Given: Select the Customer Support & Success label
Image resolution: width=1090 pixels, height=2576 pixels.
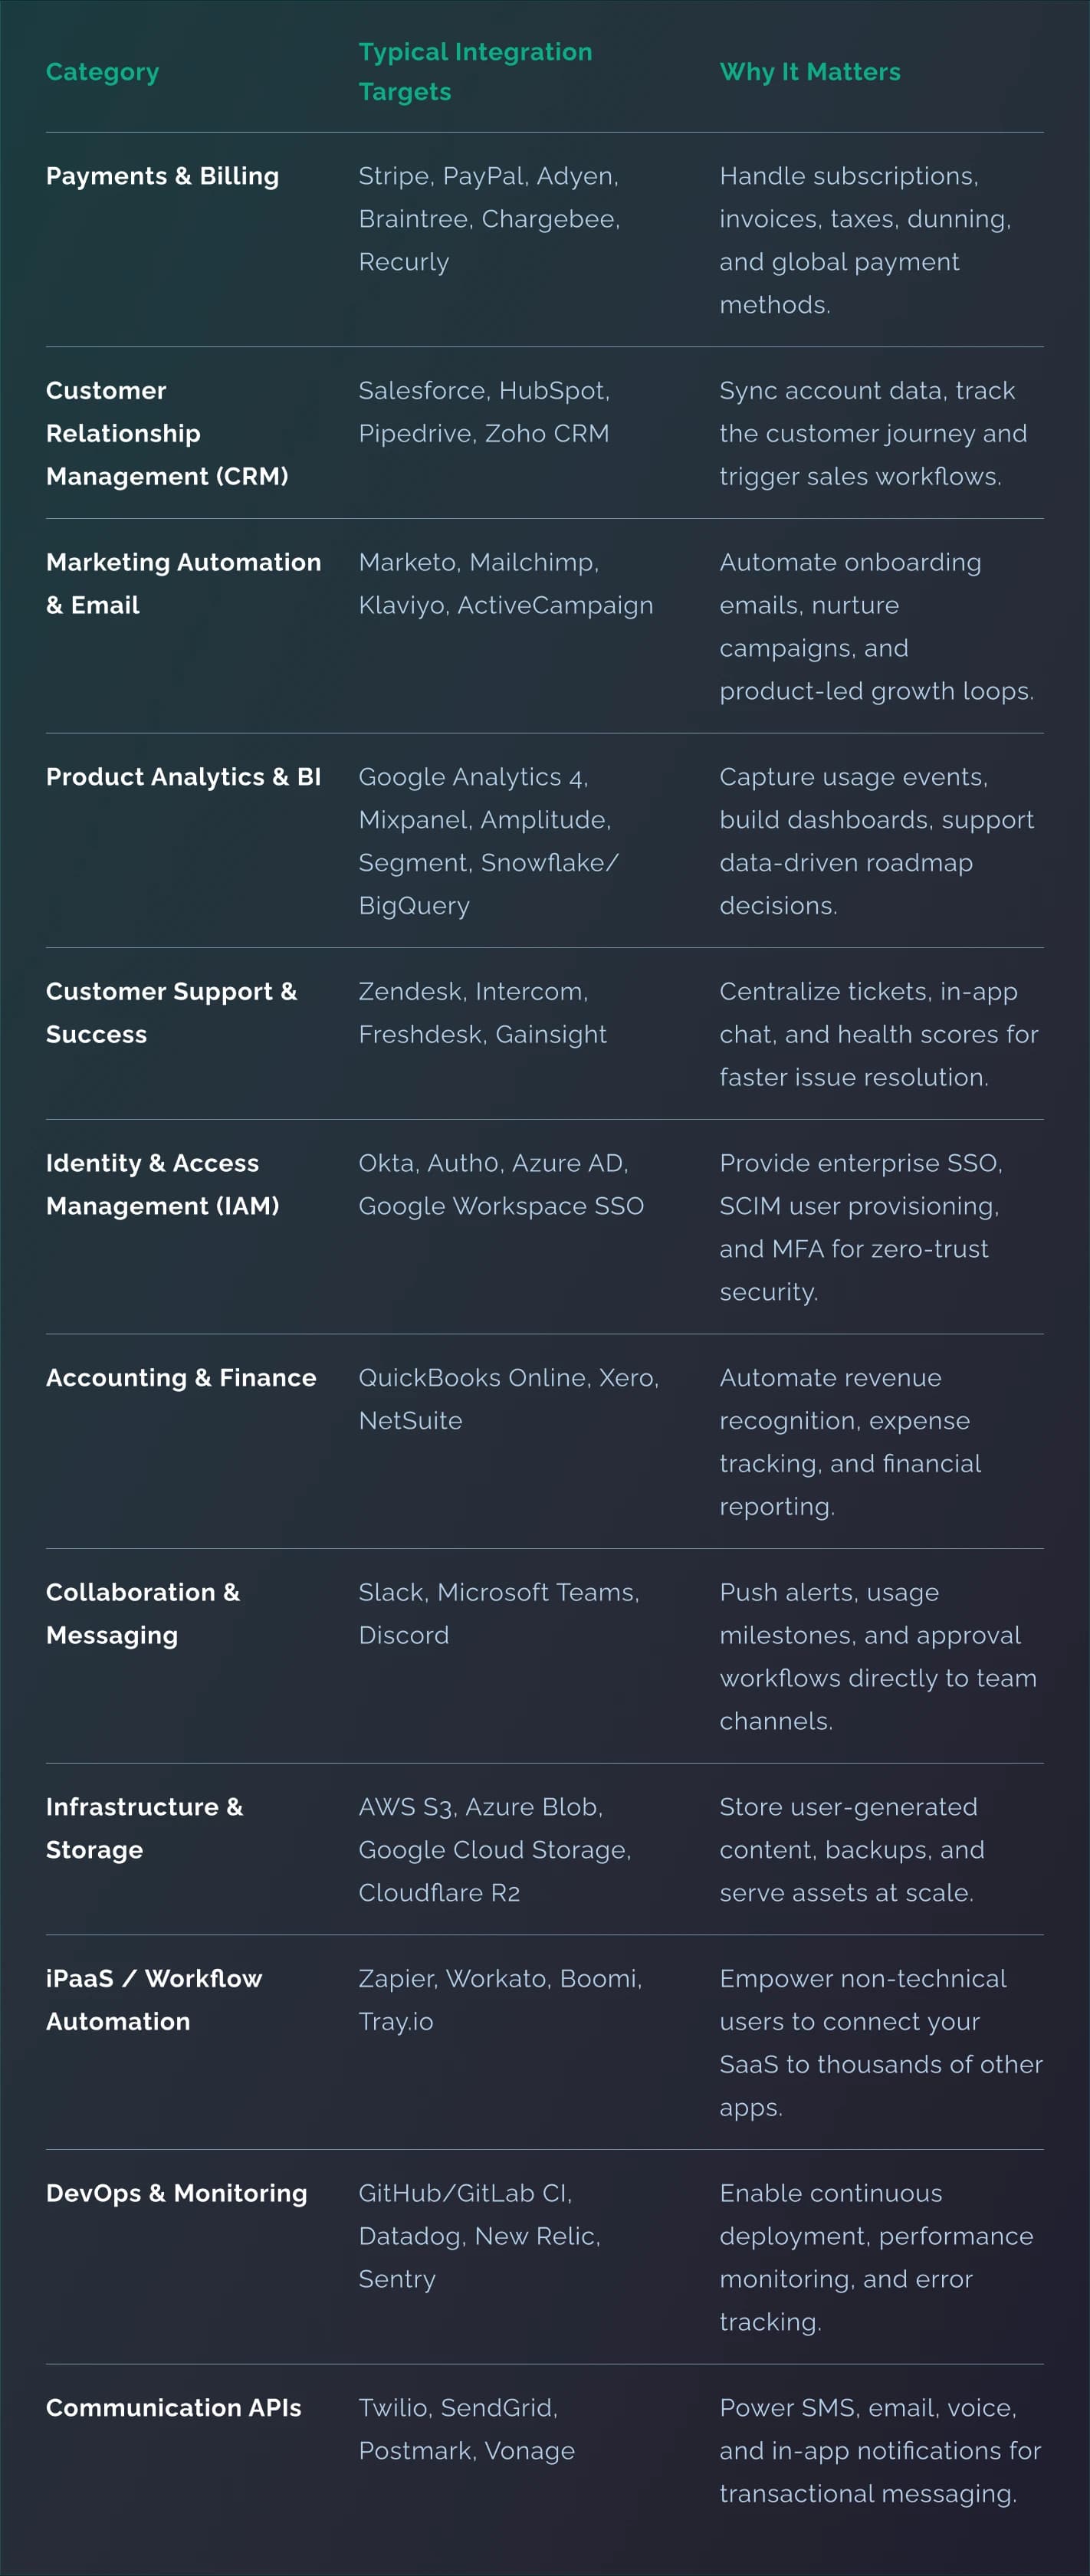Looking at the screenshot, I should (x=171, y=1012).
